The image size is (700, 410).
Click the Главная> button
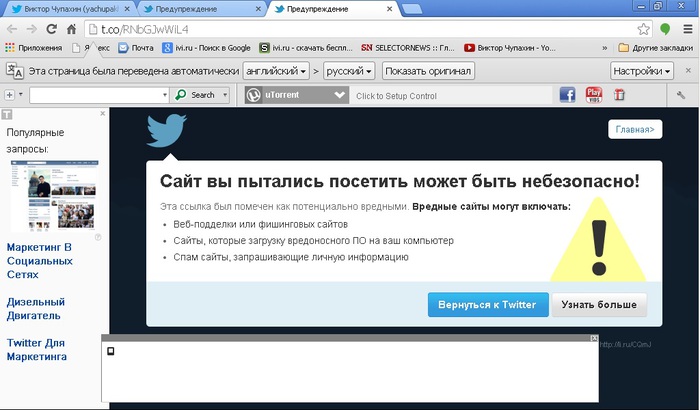(x=635, y=130)
